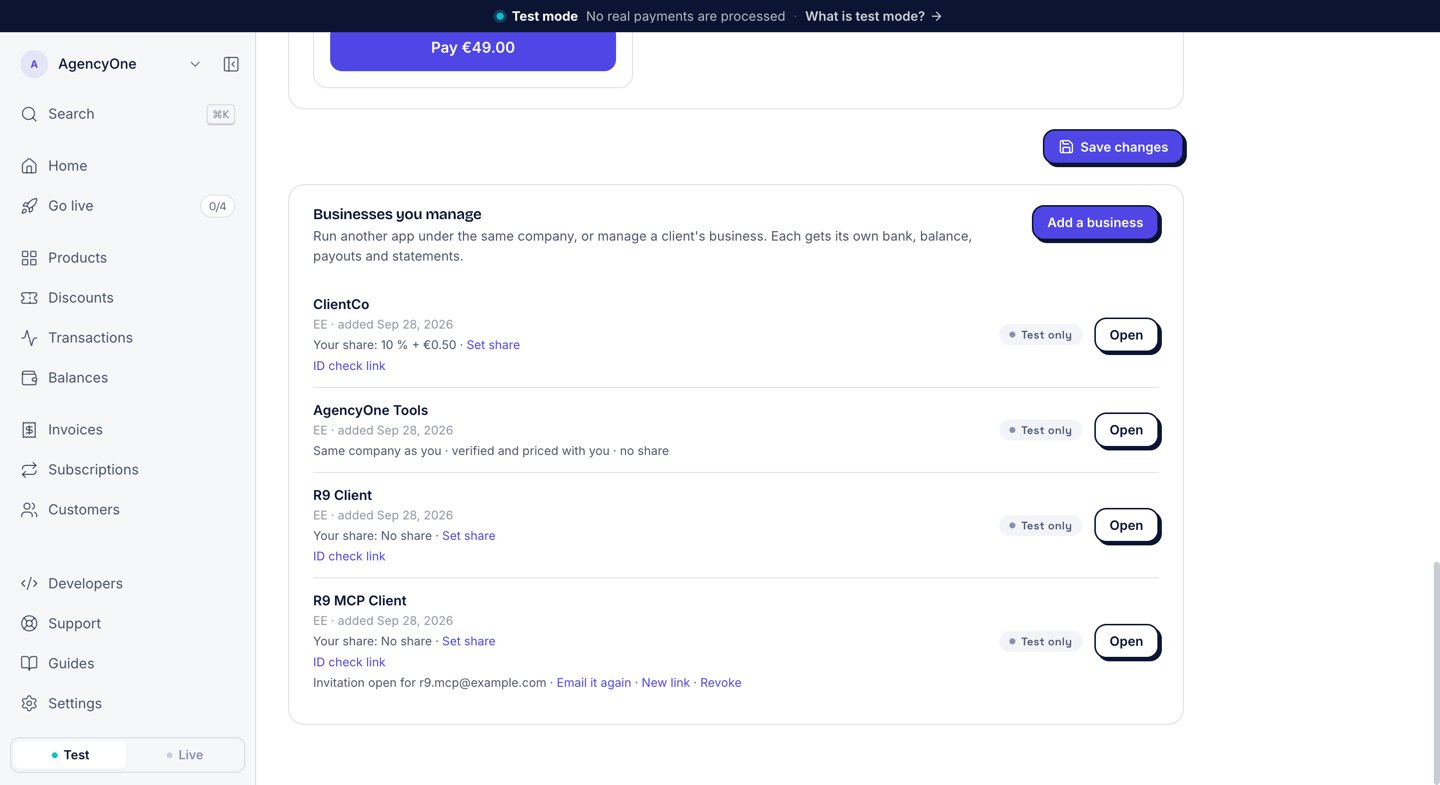Click the Discounts ticket icon

click(29, 298)
